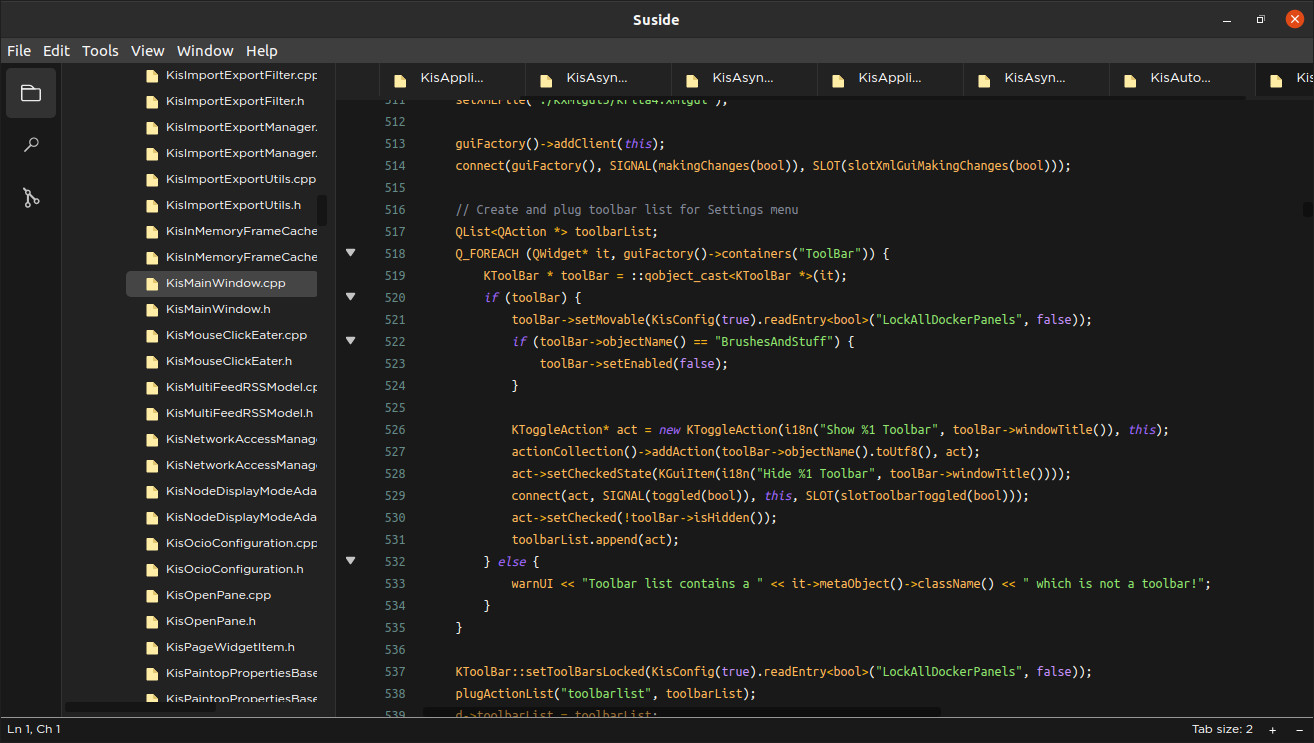Open the View menu
The width and height of the screenshot is (1314, 743).
pyautogui.click(x=147, y=50)
